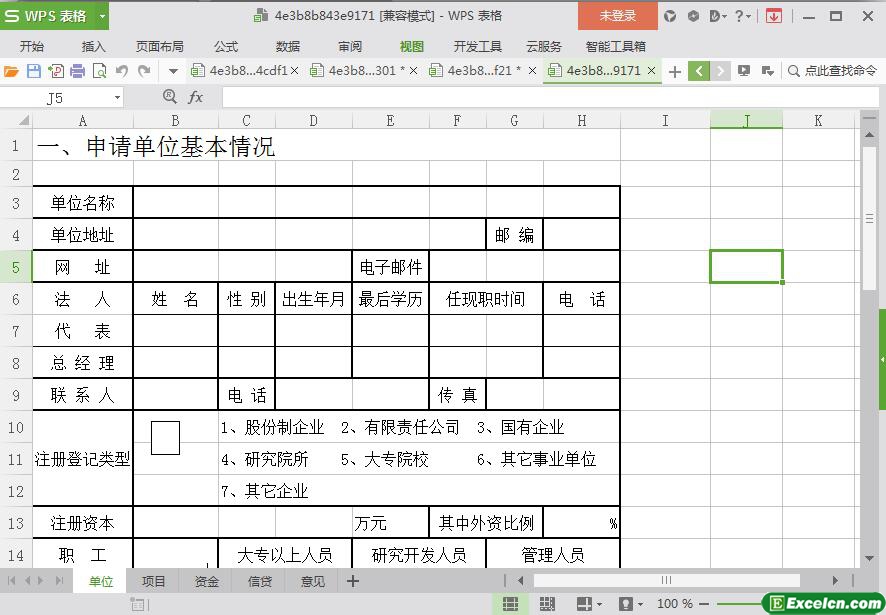Open the WPS 表格 application menu dropdown

(x=103, y=16)
